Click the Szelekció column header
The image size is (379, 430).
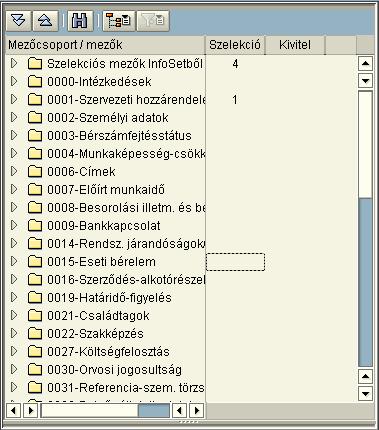click(235, 45)
